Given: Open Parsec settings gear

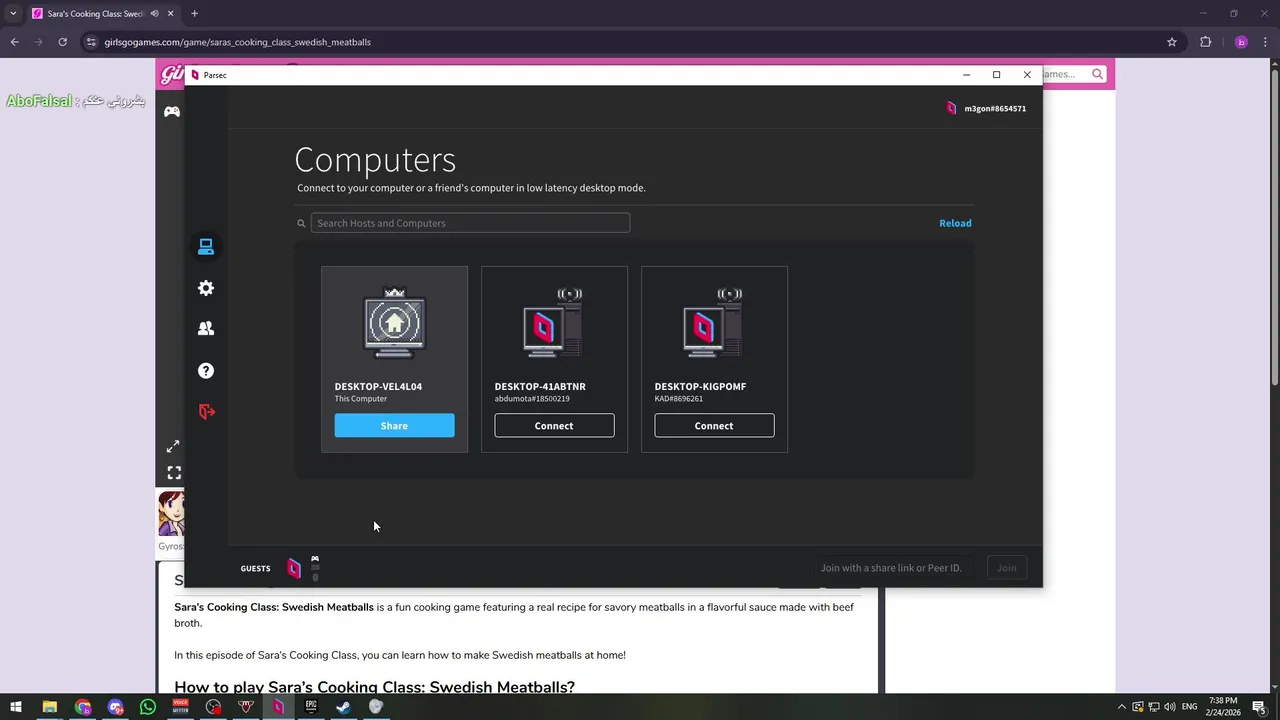Looking at the screenshot, I should pos(206,288).
